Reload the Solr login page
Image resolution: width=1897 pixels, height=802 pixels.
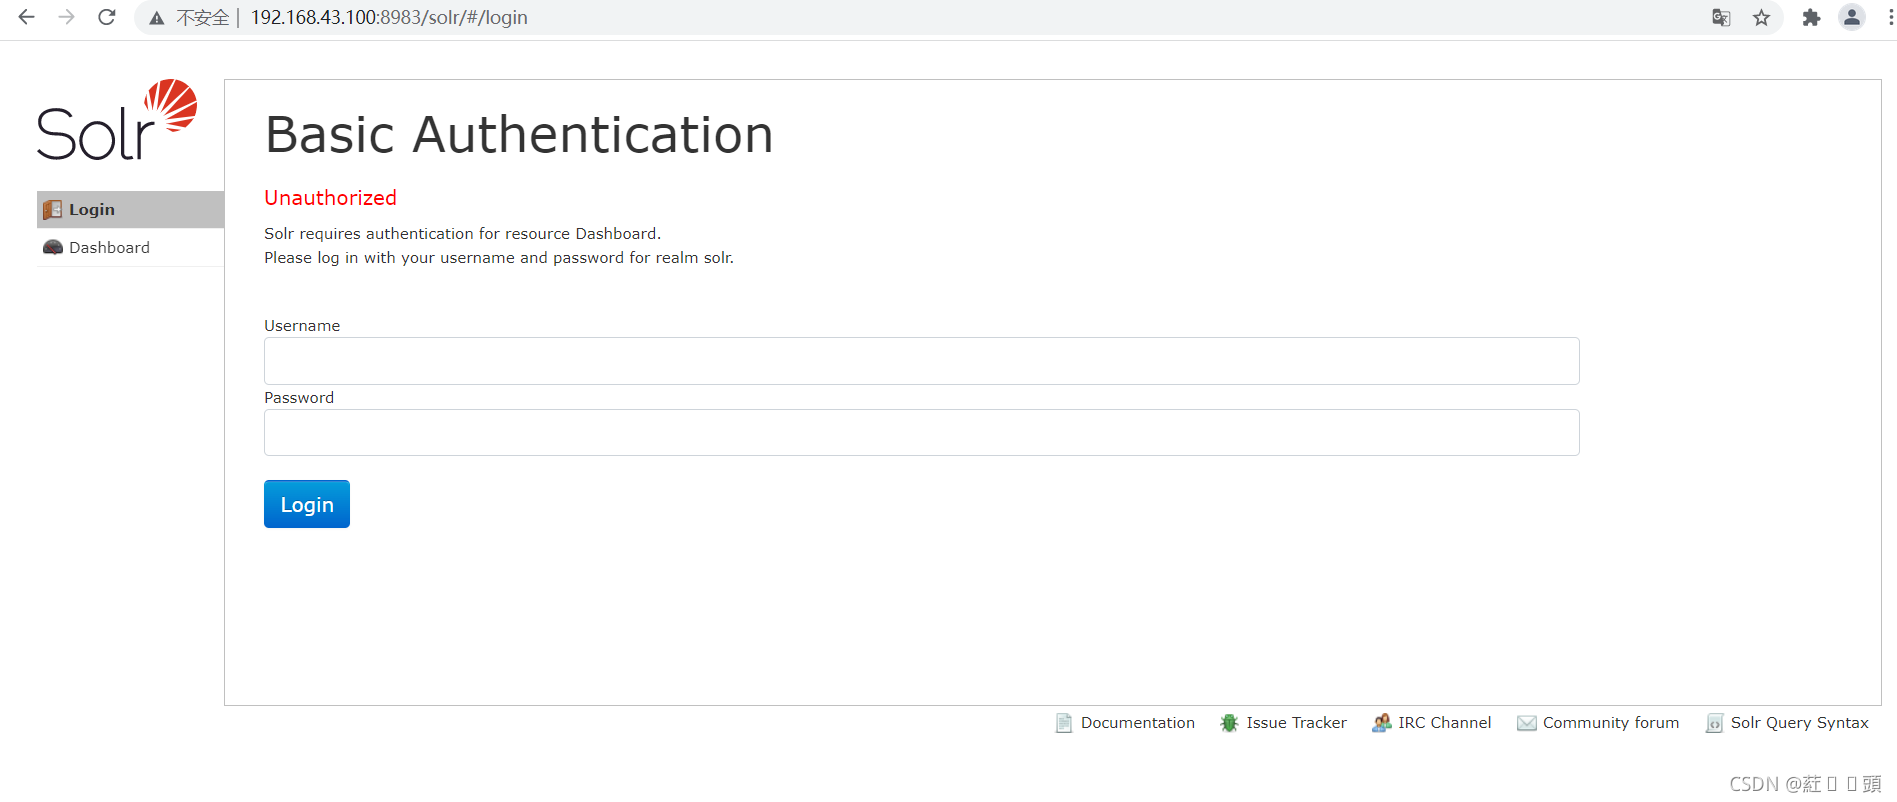[x=107, y=17]
